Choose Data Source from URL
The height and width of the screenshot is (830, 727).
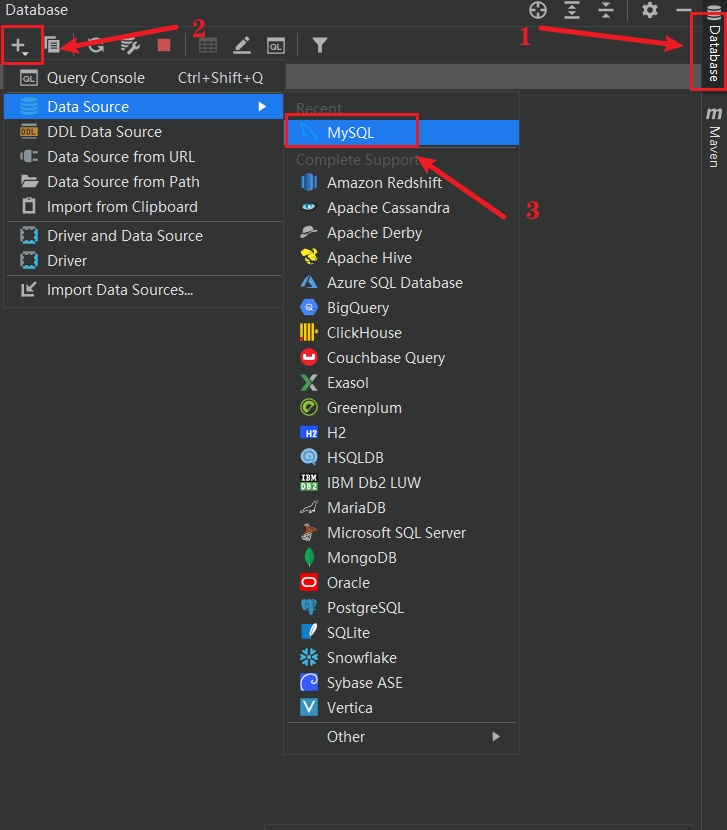click(144, 157)
